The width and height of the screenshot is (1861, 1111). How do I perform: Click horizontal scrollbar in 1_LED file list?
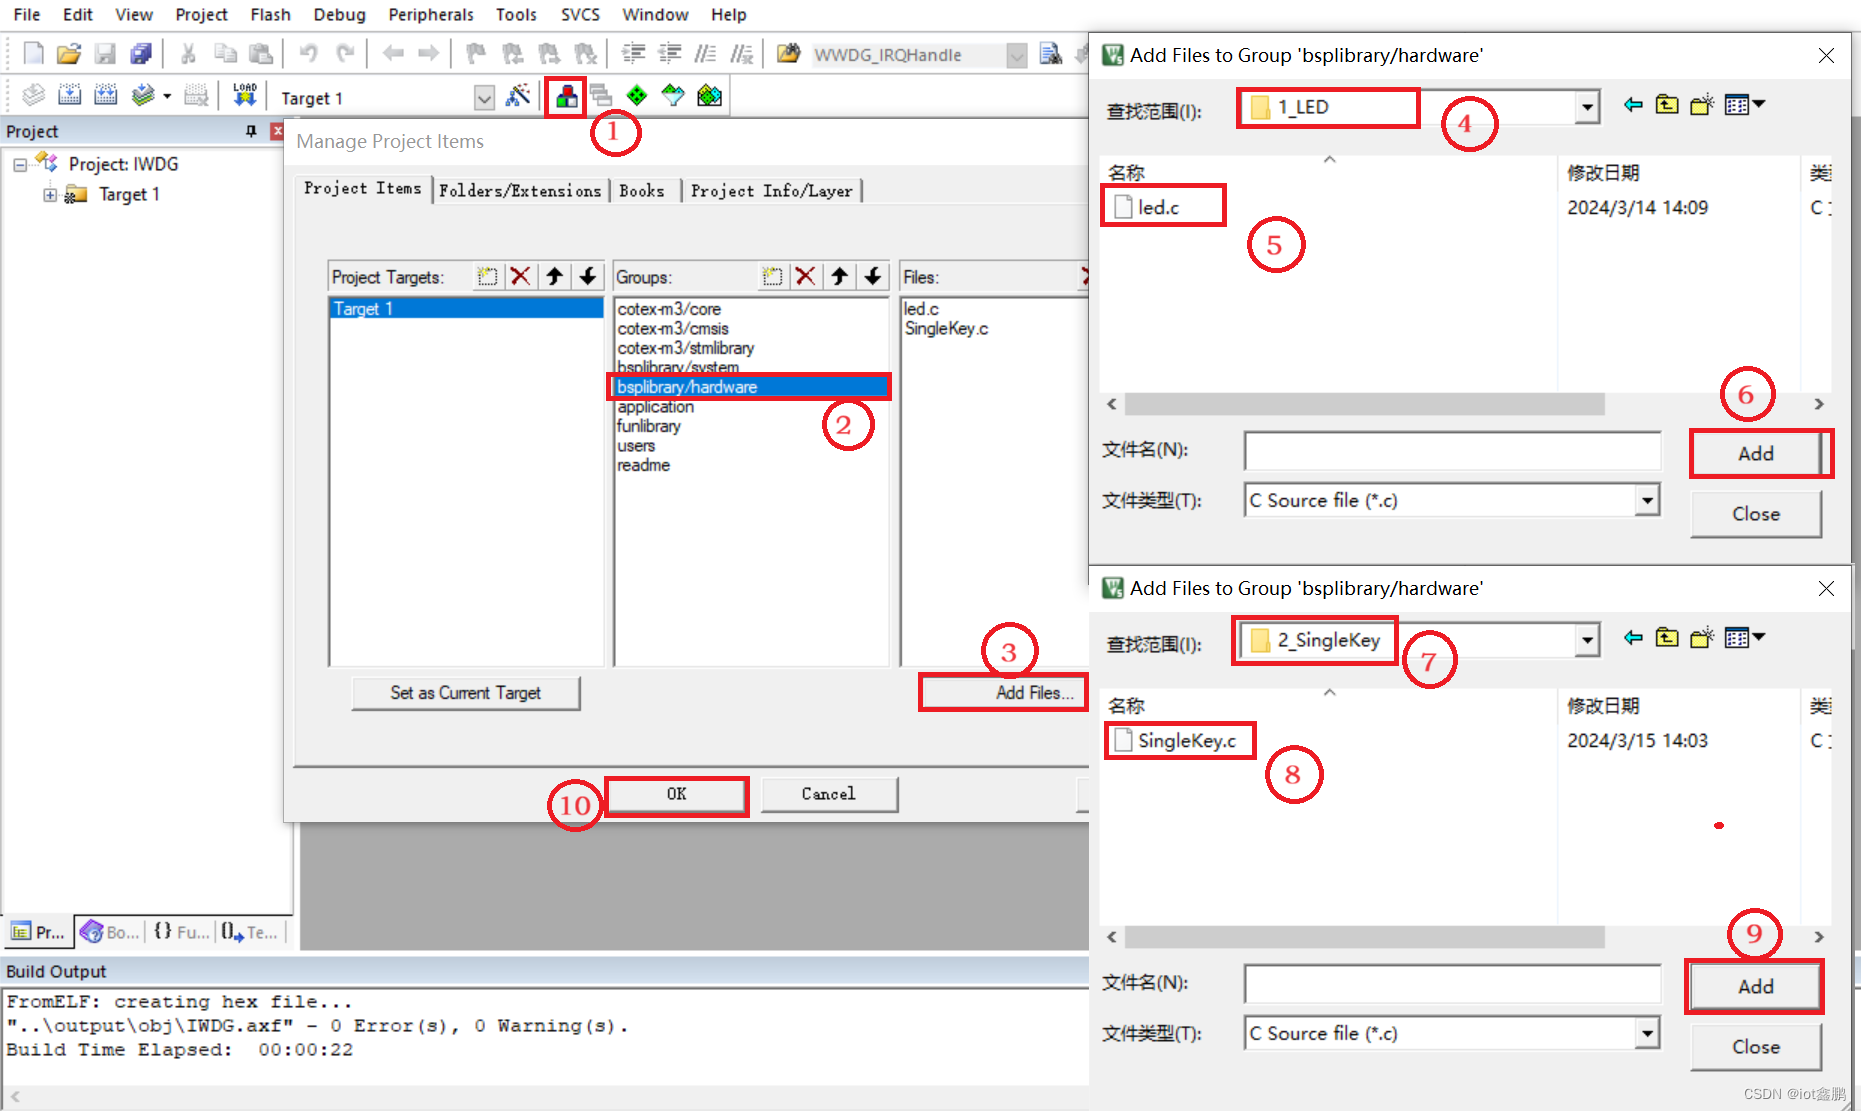1364,404
